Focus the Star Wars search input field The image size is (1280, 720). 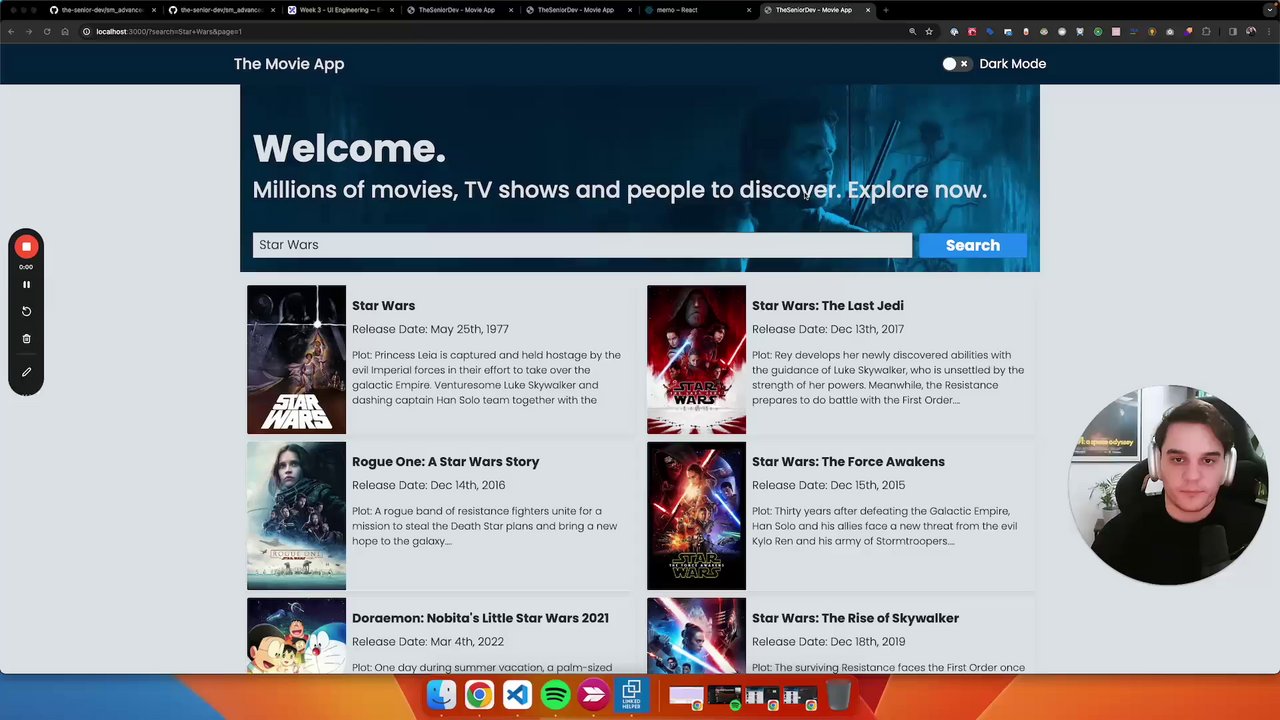click(x=582, y=245)
